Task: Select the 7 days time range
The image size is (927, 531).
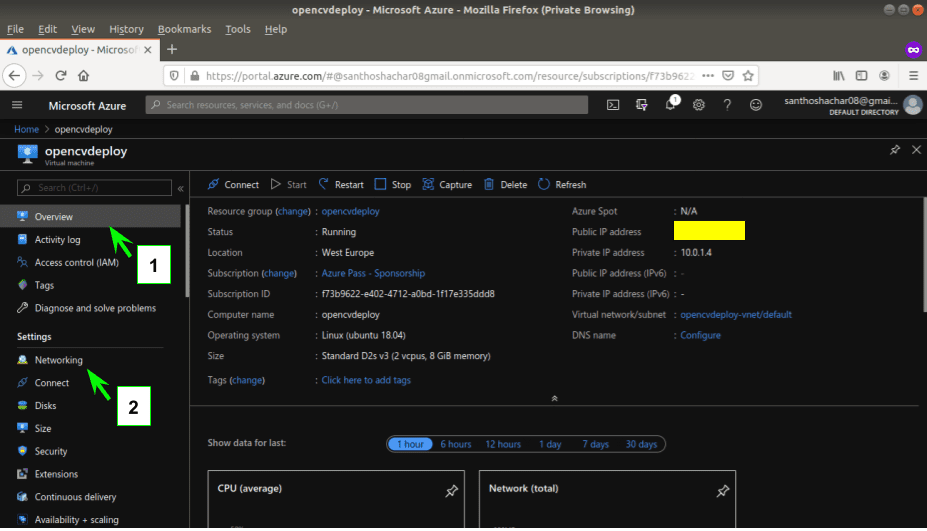Action: (x=595, y=444)
